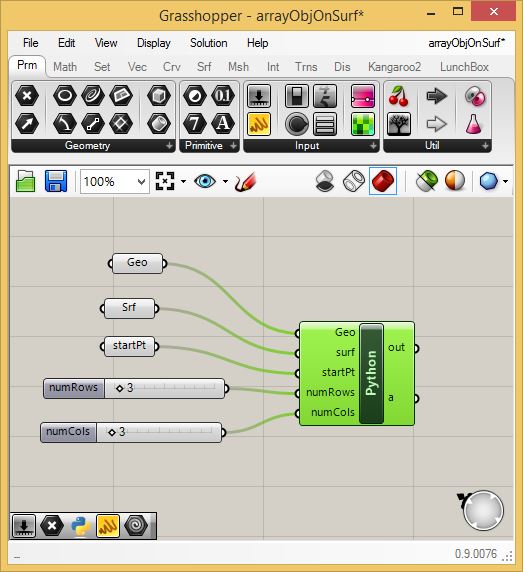This screenshot has width=523, height=572.
Task: Click the arrayObjOnSurf document name button
Action: point(466,43)
